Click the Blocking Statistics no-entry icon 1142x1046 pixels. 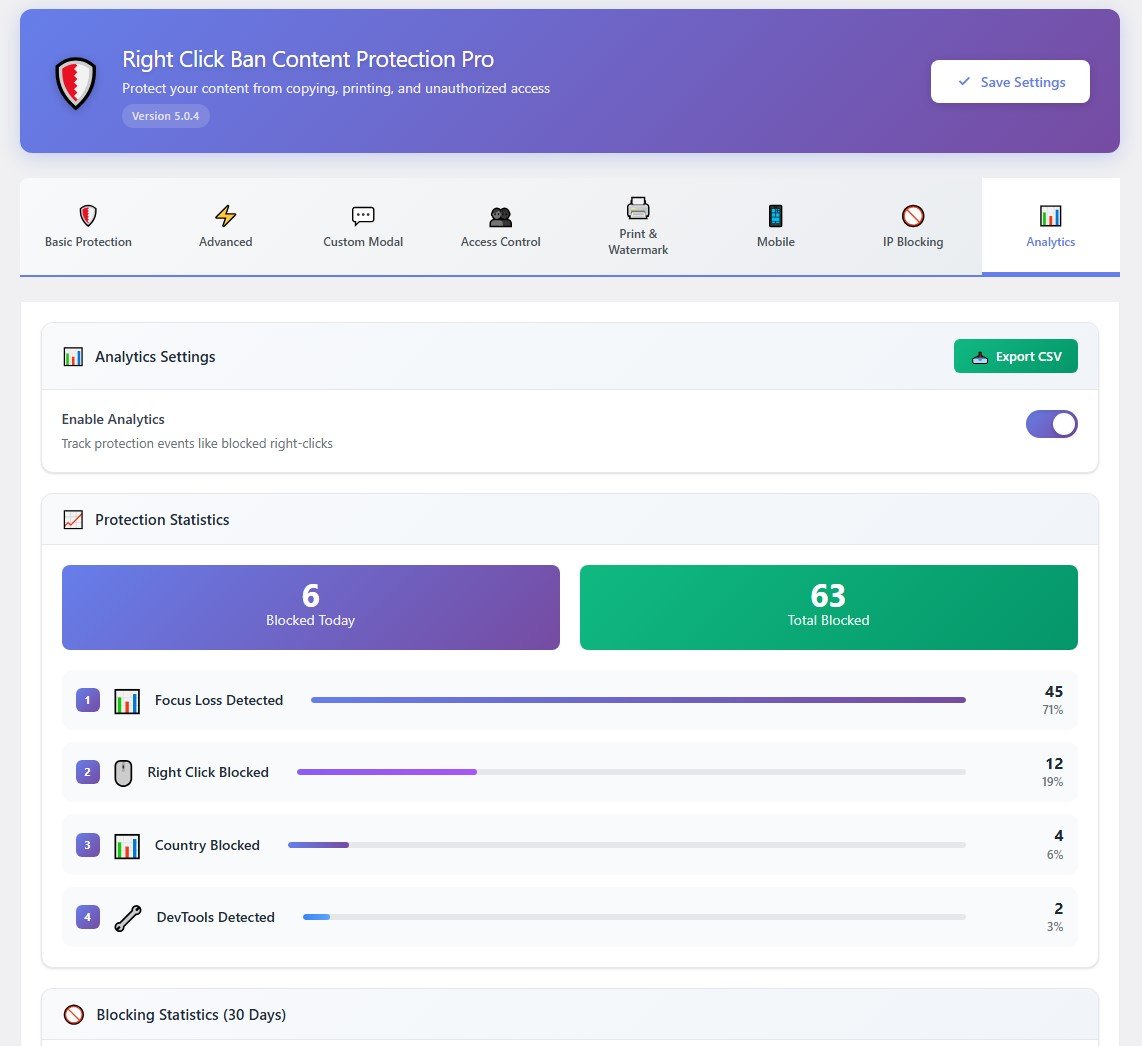coord(73,1014)
